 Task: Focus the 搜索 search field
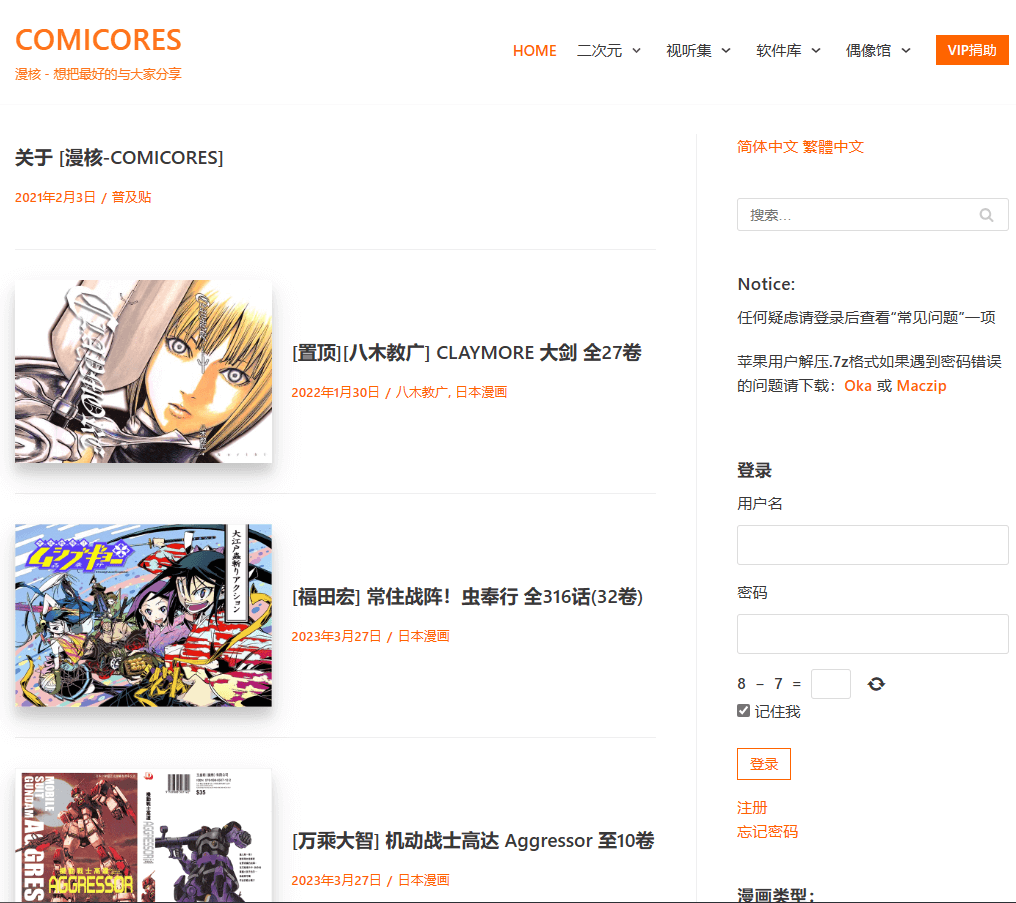point(873,214)
